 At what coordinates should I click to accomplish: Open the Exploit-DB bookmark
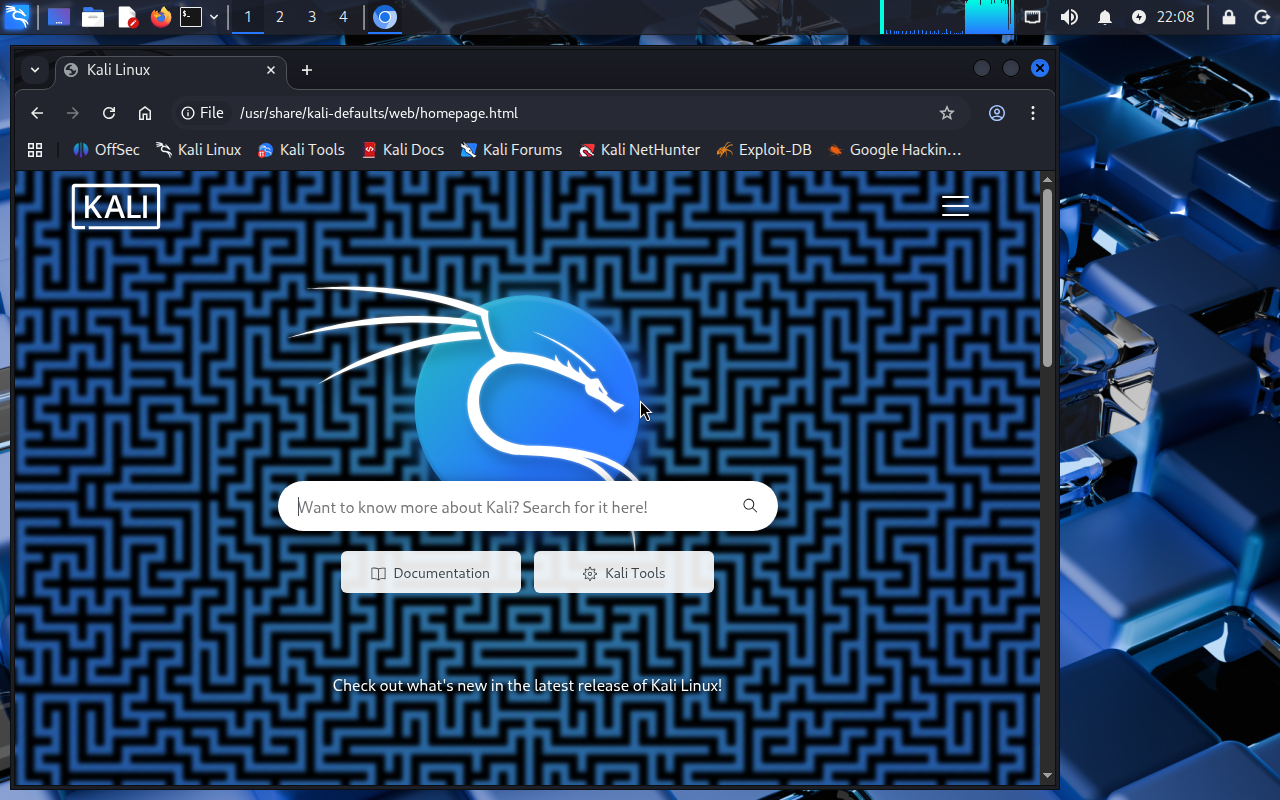[x=764, y=150]
